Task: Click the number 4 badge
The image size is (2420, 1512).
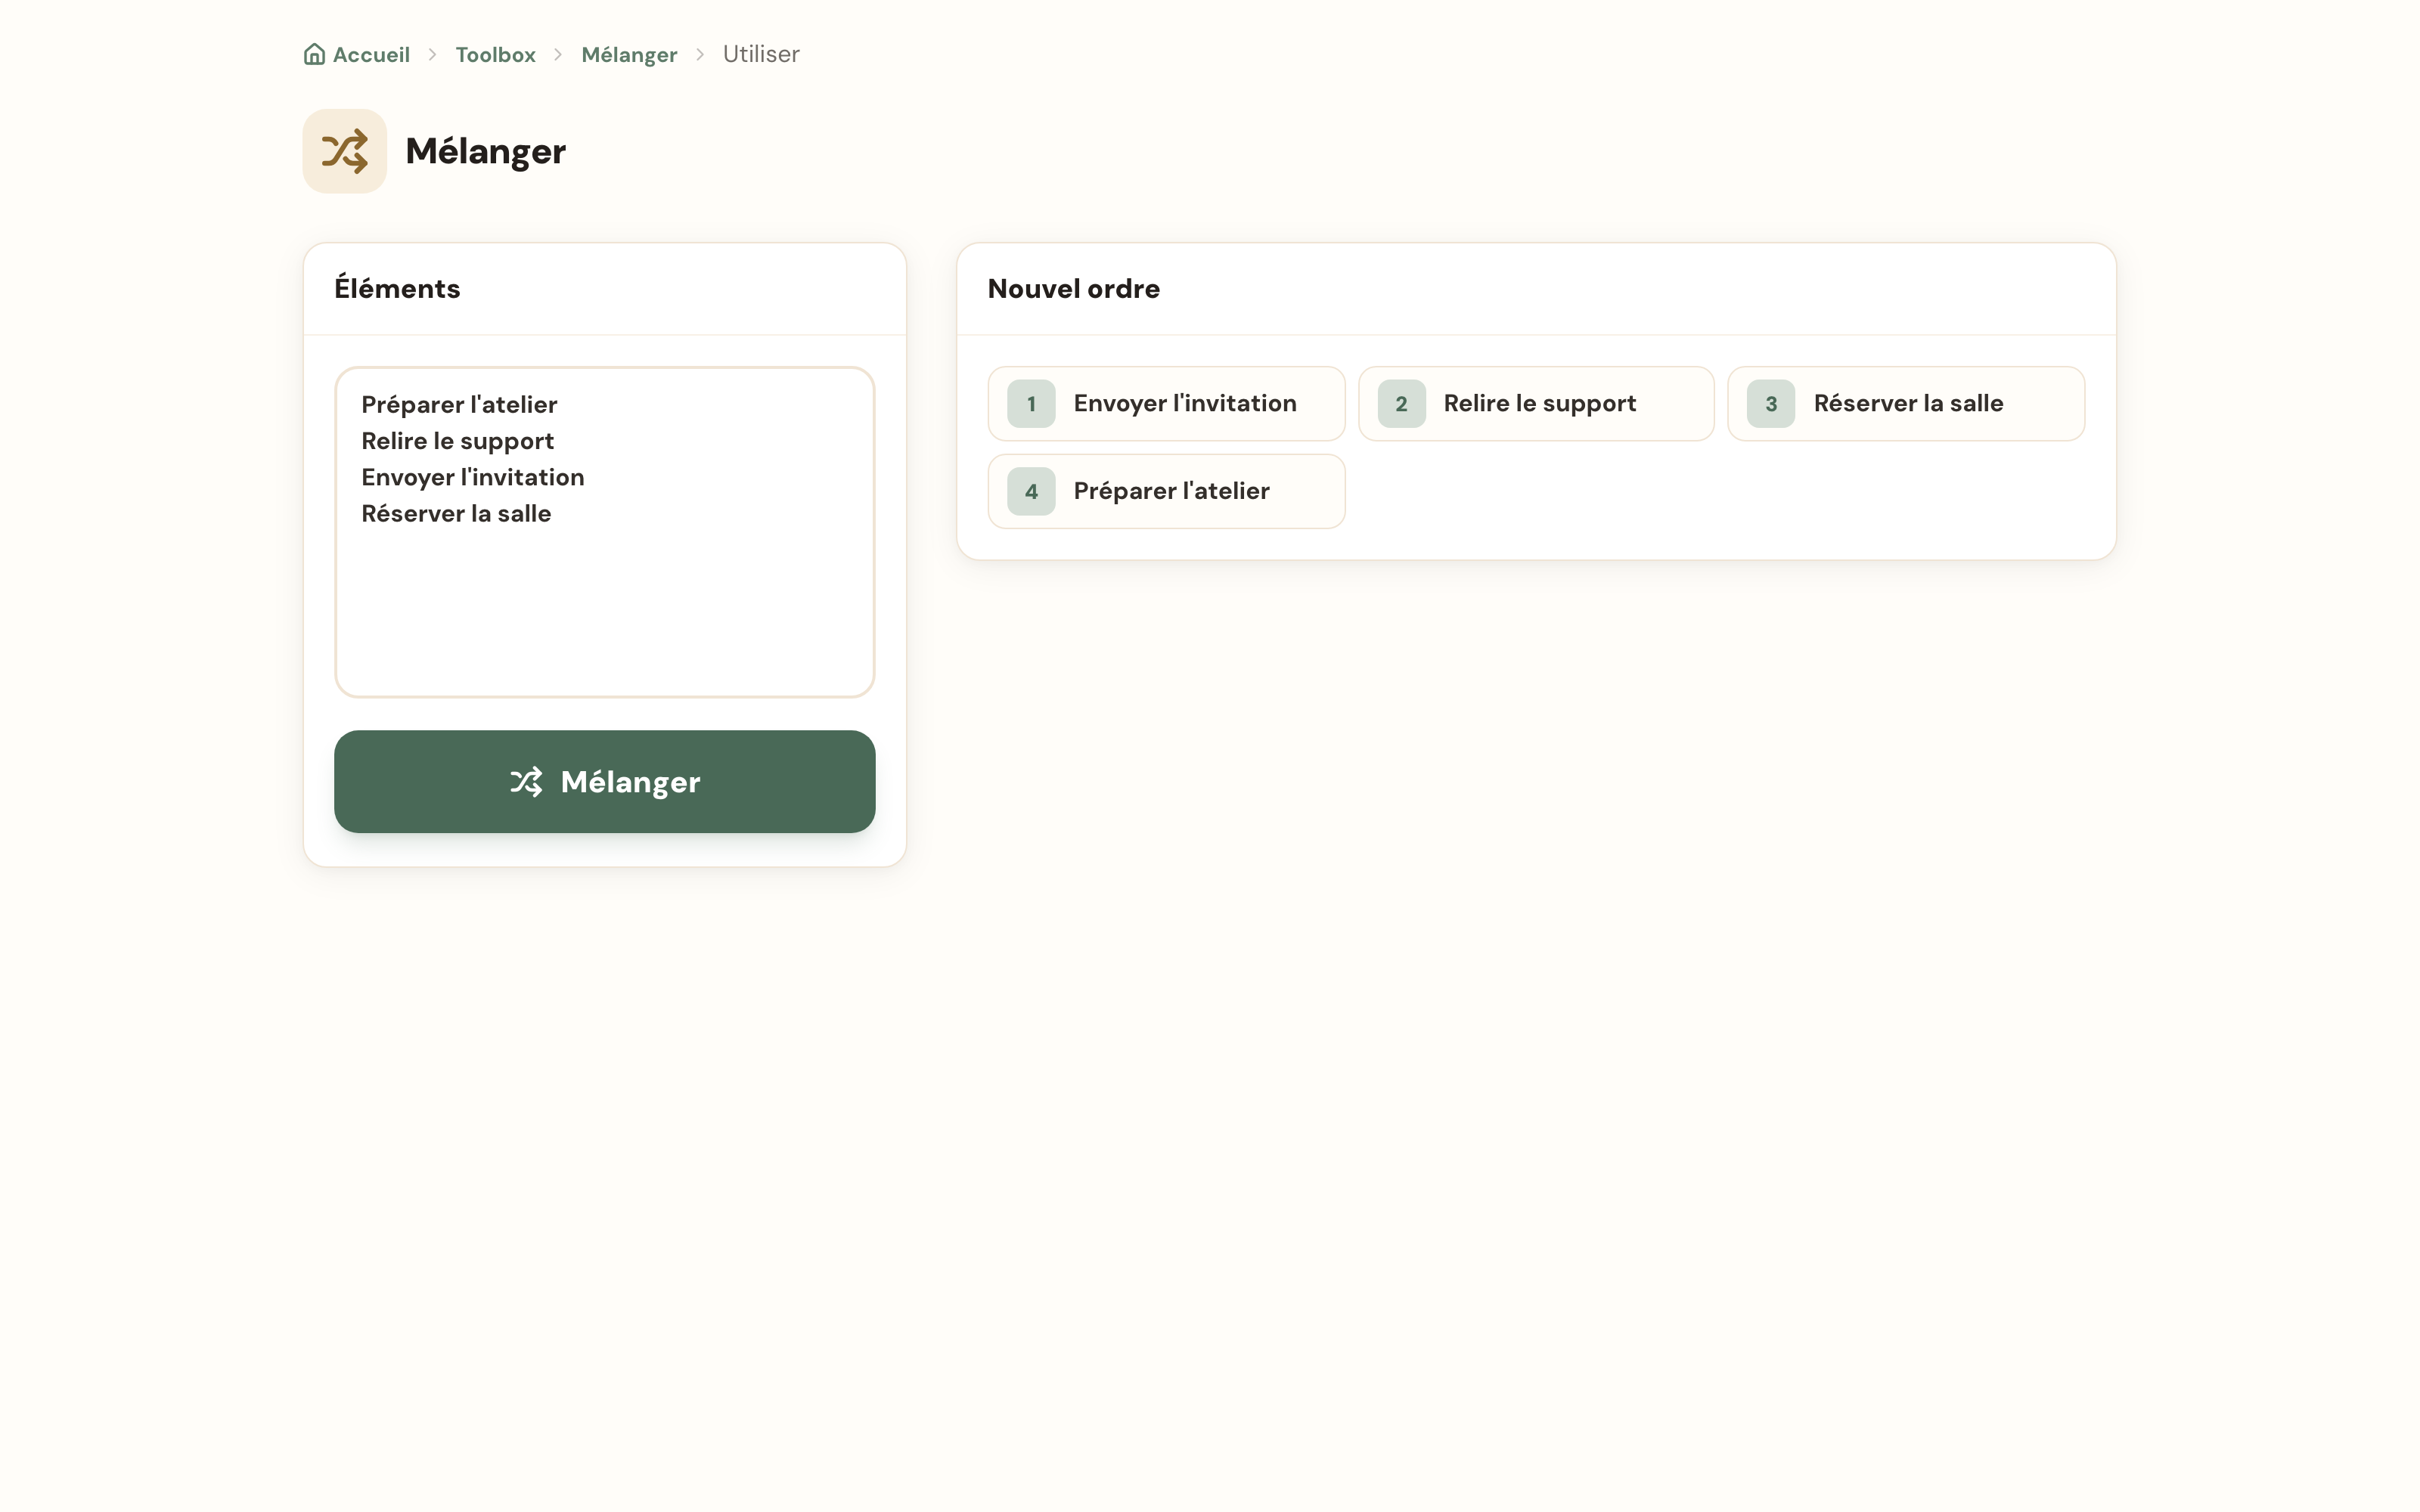Action: pyautogui.click(x=1031, y=492)
